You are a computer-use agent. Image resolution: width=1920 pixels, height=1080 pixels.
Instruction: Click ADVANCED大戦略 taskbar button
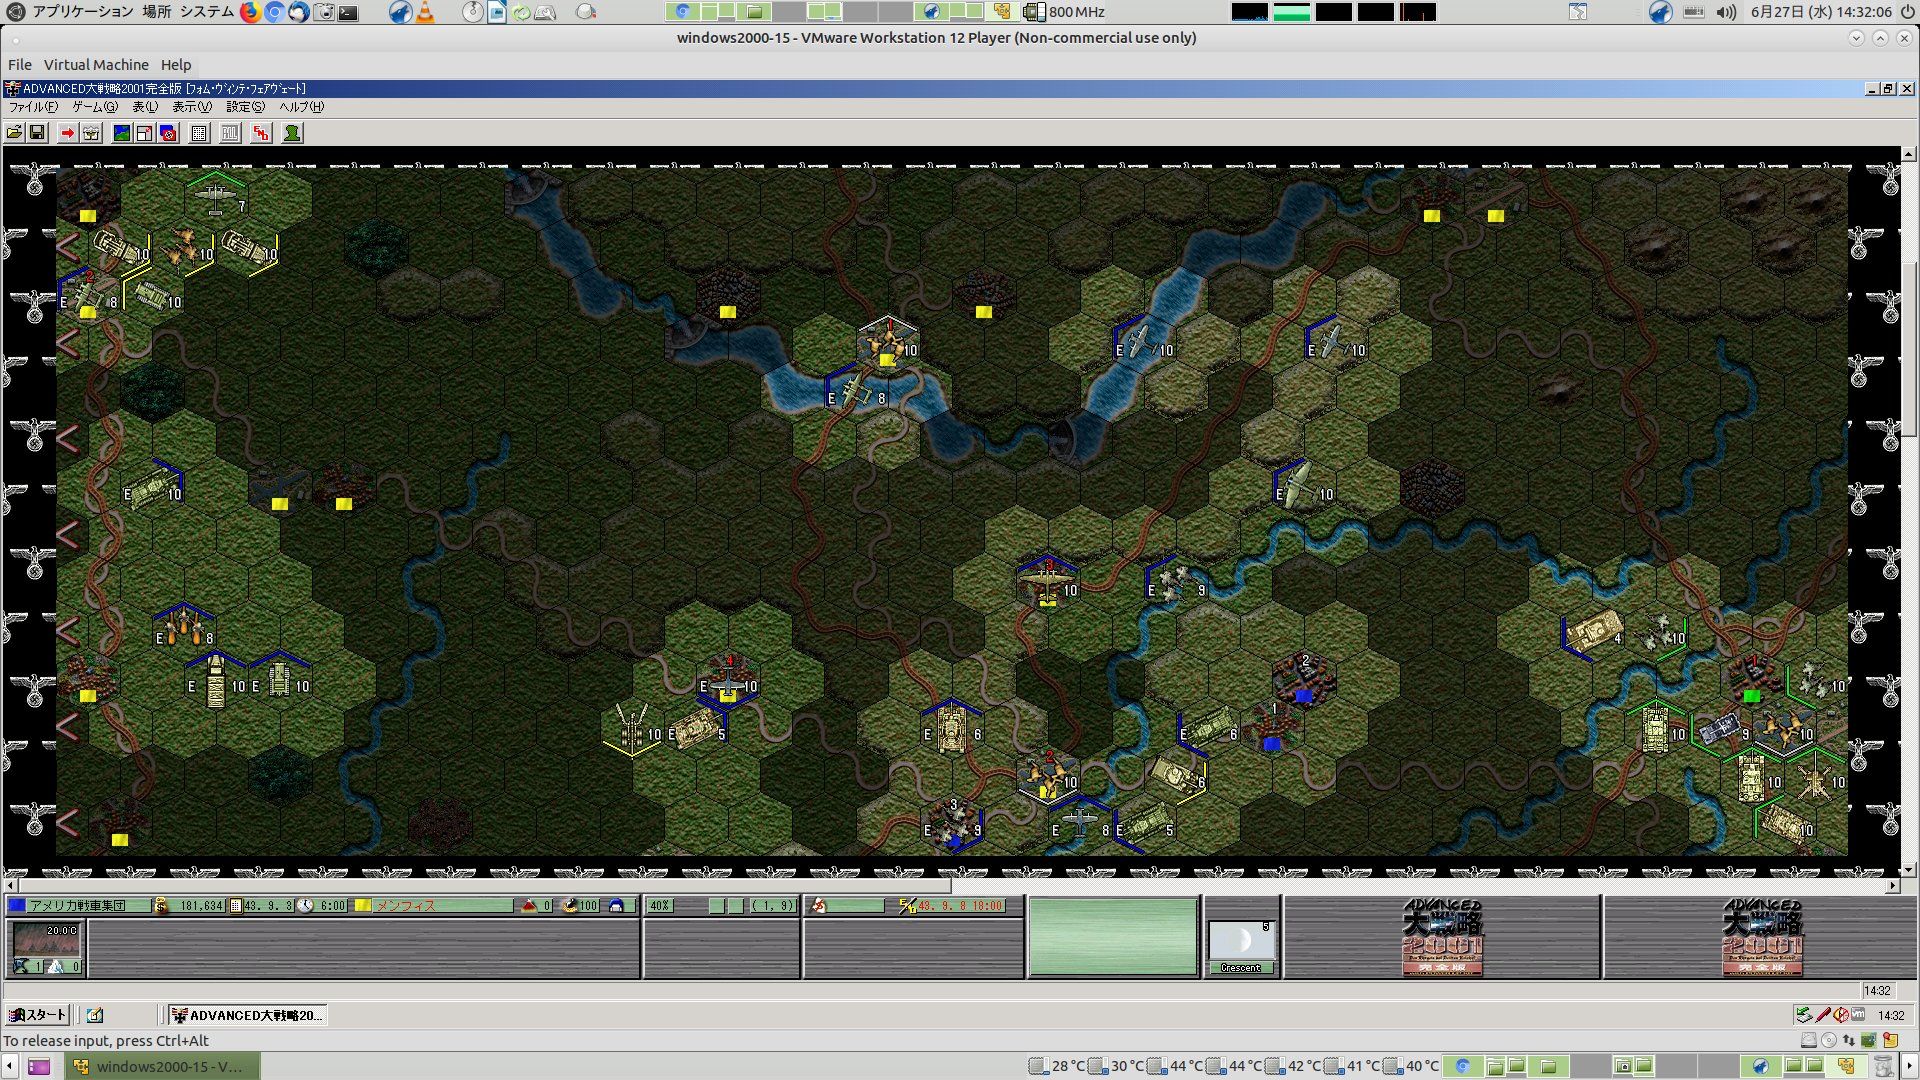(248, 1015)
